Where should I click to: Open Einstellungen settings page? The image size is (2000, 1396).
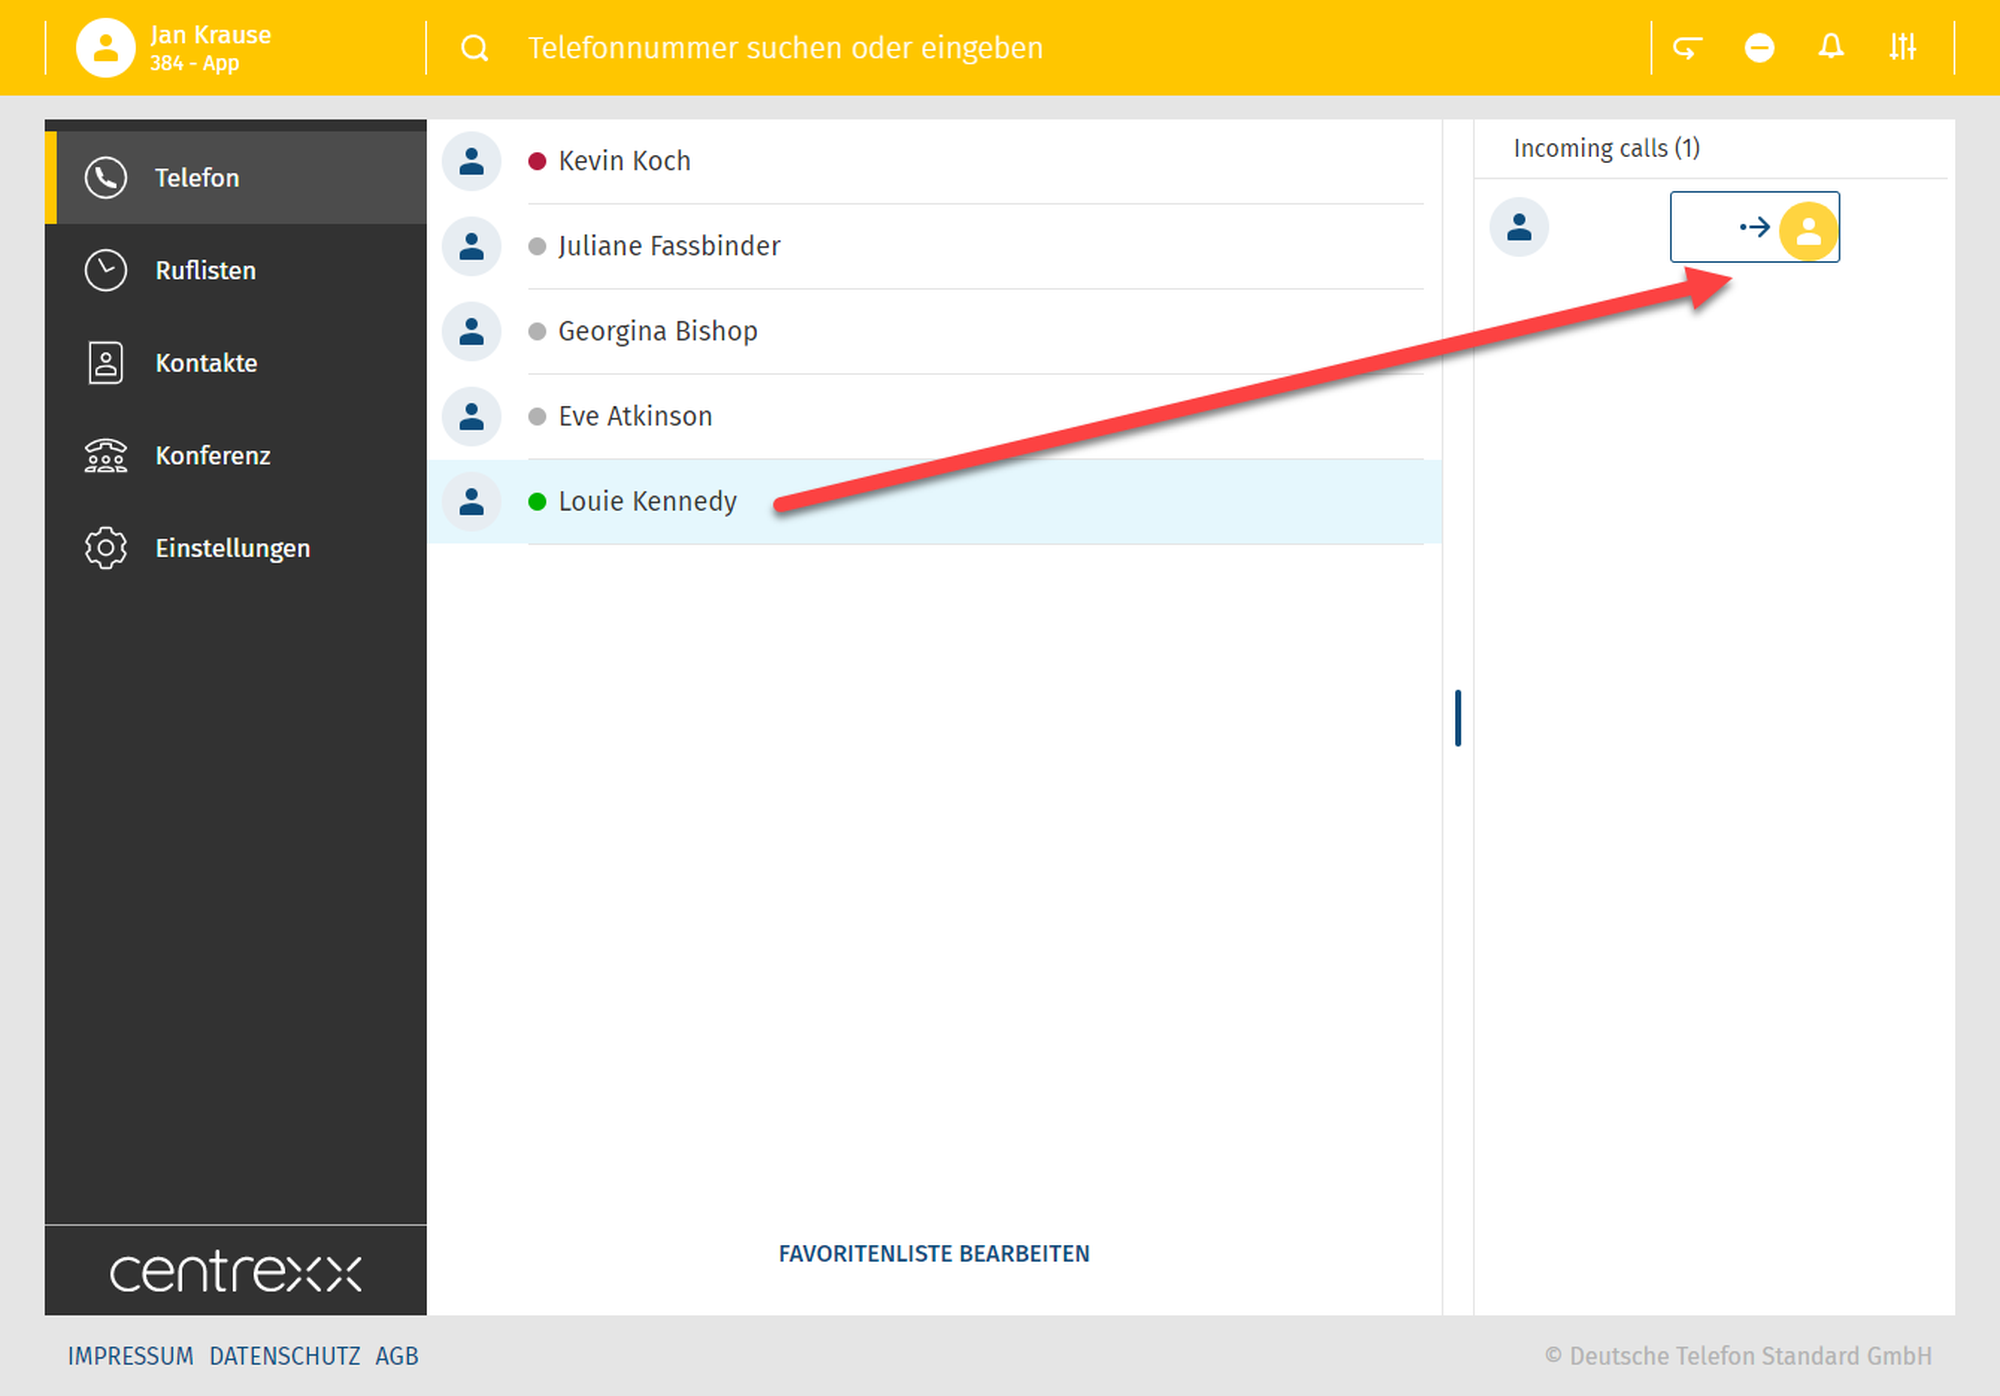point(232,548)
